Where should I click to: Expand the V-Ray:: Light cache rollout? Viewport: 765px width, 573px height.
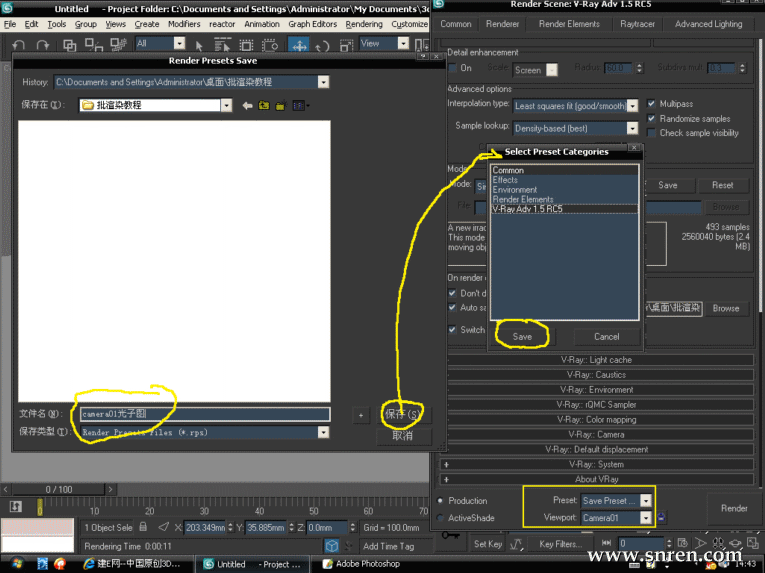[x=596, y=360]
